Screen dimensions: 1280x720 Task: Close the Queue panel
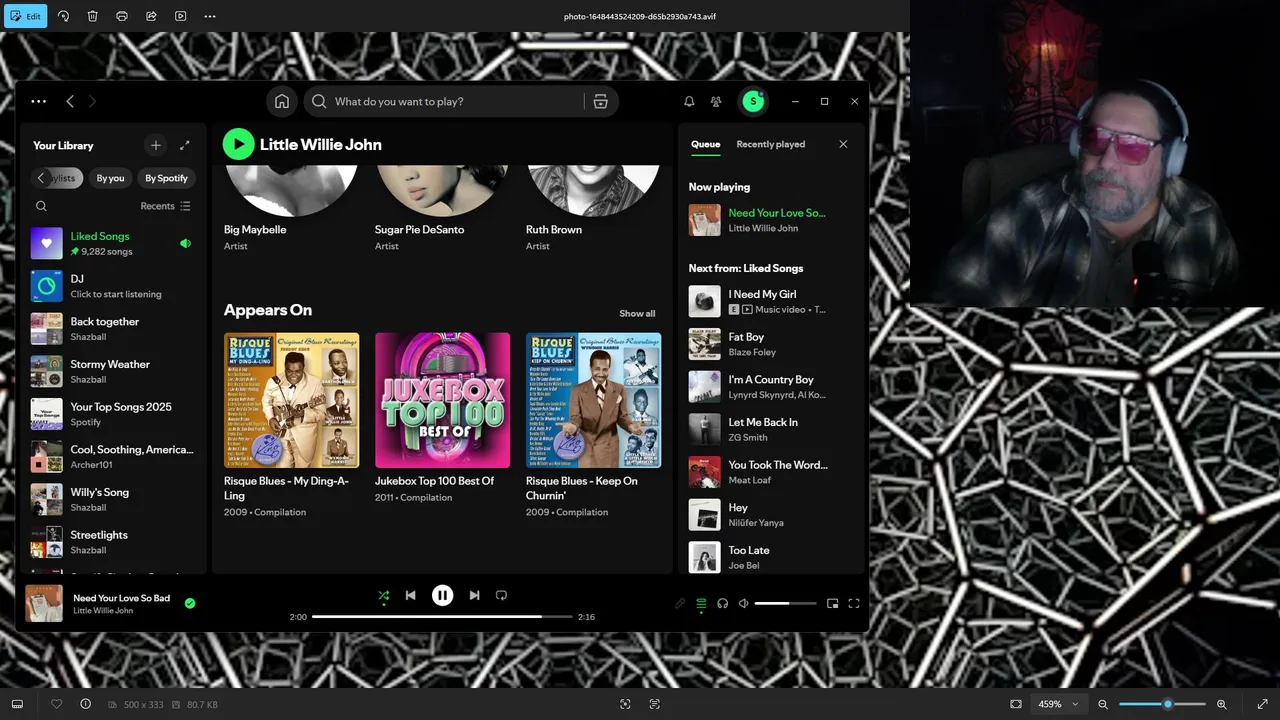[x=843, y=144]
